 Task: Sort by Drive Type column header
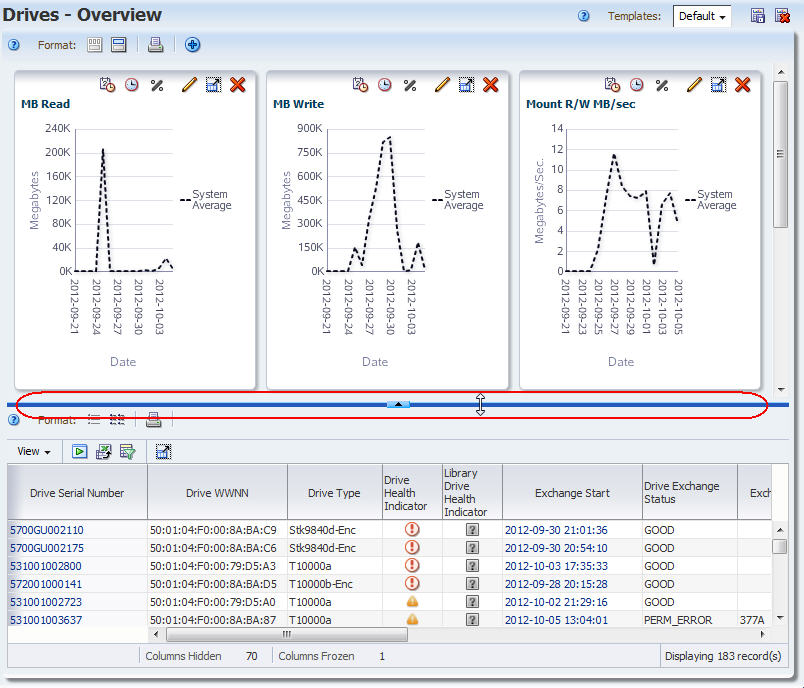tap(334, 493)
